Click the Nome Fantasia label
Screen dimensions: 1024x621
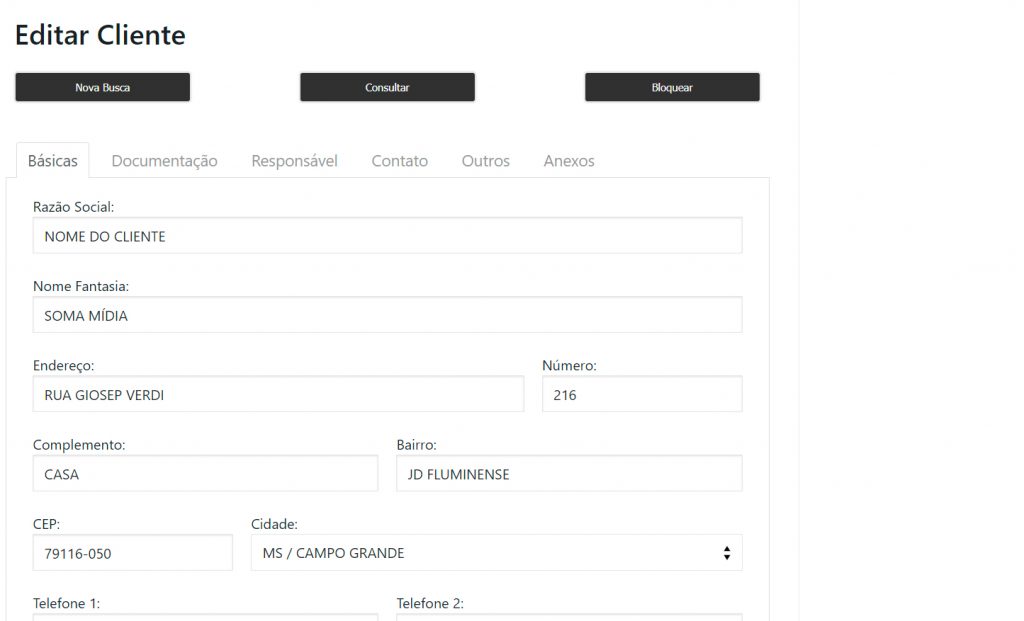[81, 286]
